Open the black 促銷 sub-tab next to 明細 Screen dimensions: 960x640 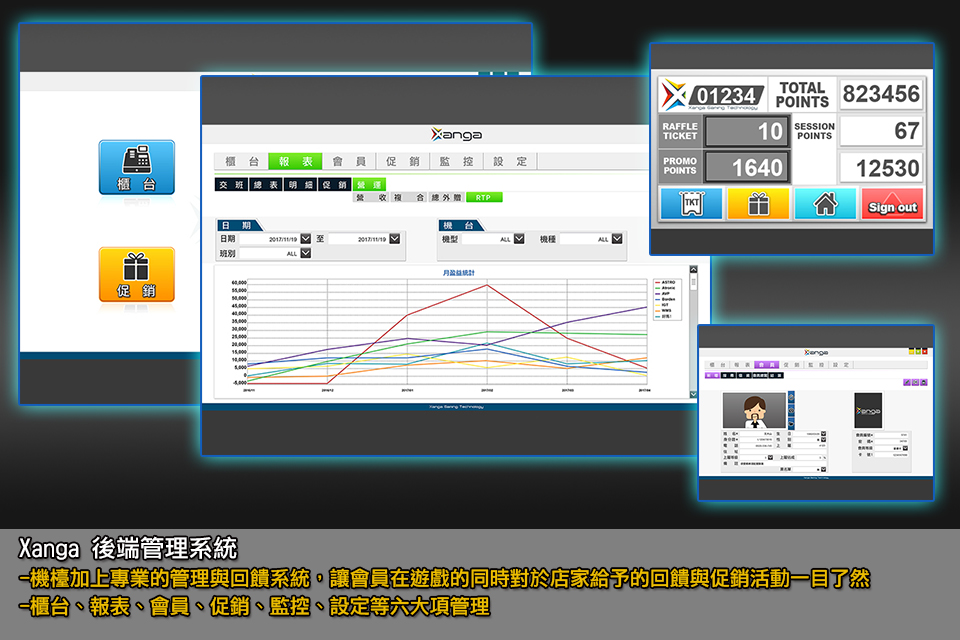(335, 184)
